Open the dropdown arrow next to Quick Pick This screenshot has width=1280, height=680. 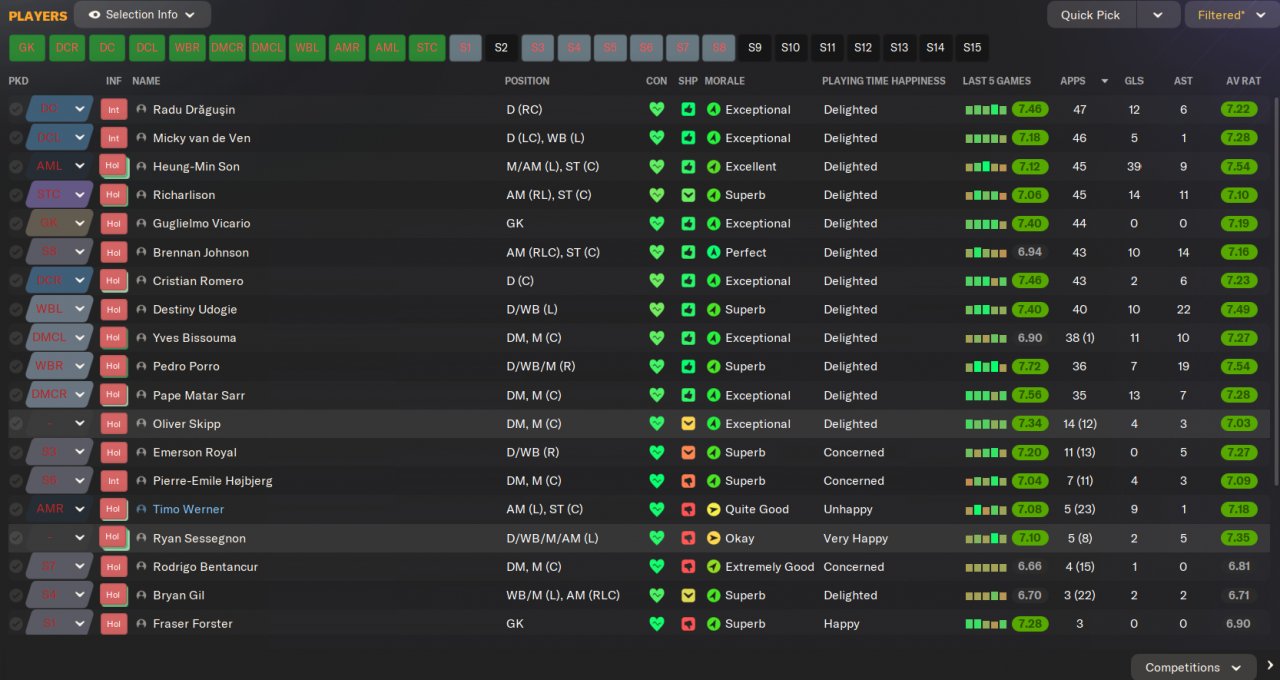[x=1158, y=15]
